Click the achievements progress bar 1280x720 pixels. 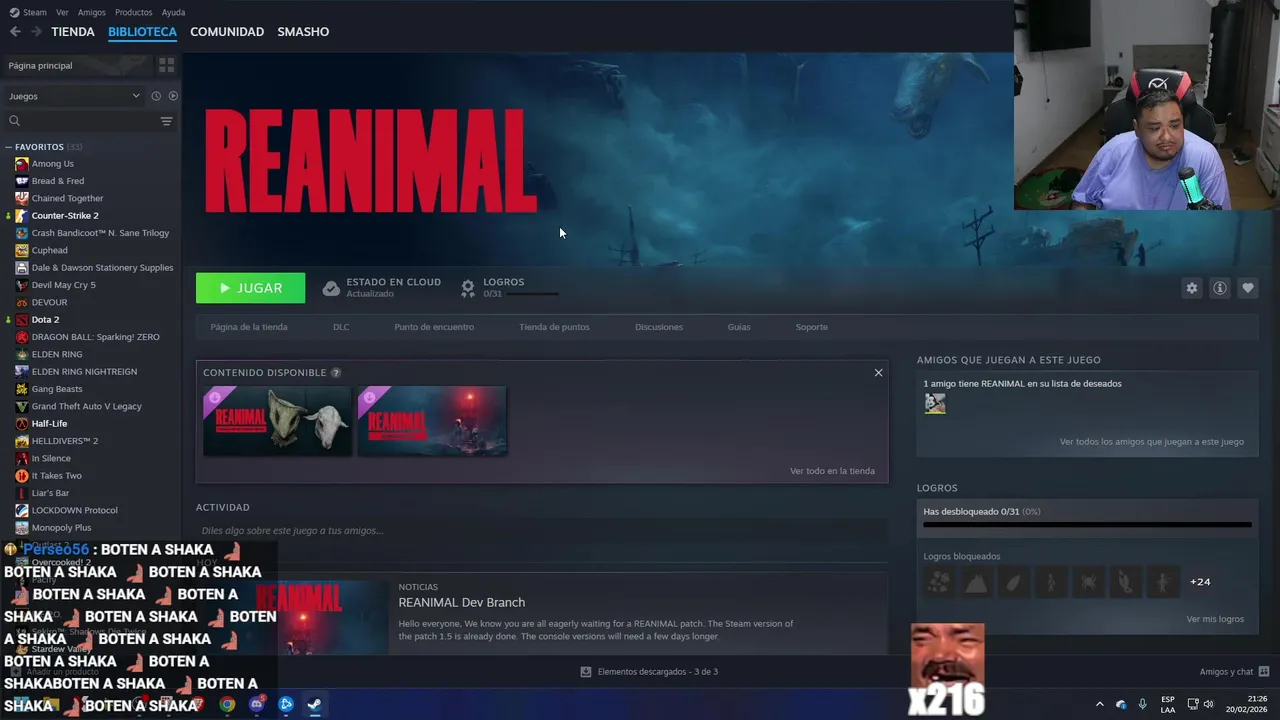[1087, 524]
